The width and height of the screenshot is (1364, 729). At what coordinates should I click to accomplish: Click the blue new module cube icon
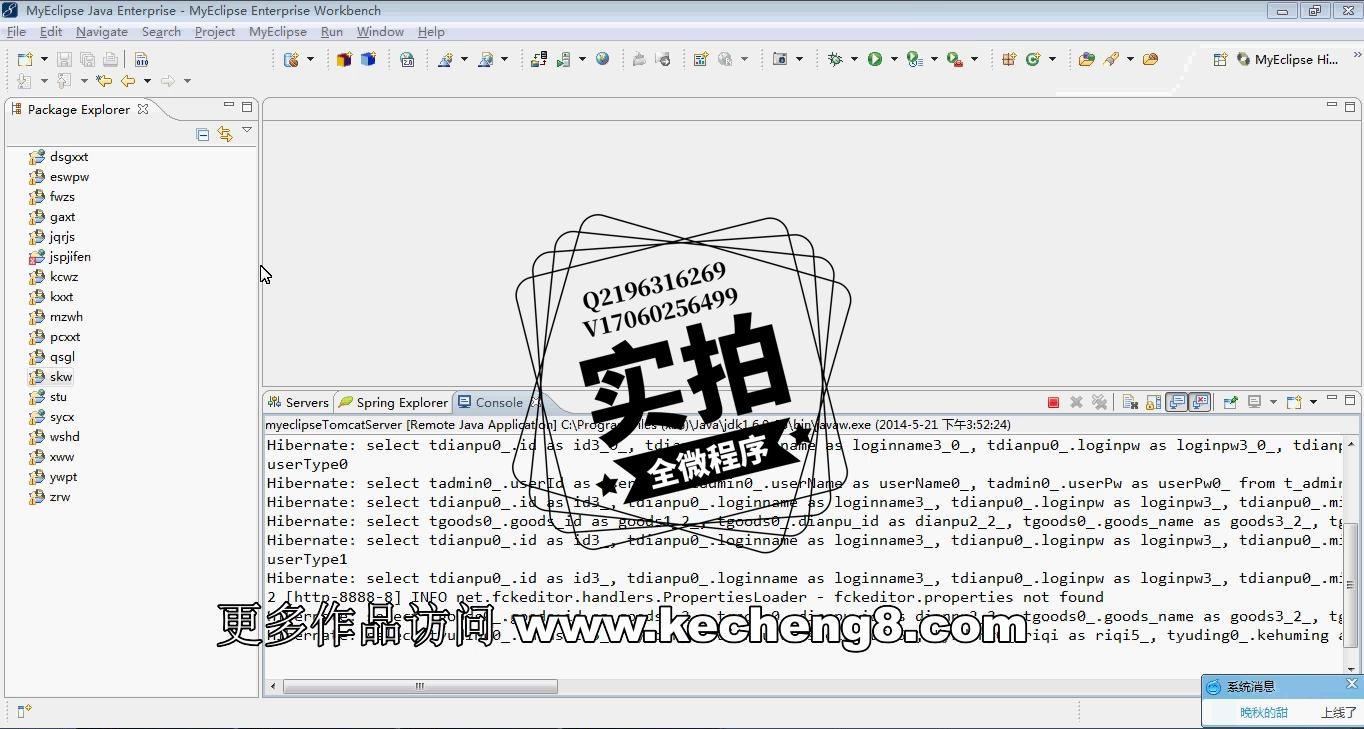point(368,59)
